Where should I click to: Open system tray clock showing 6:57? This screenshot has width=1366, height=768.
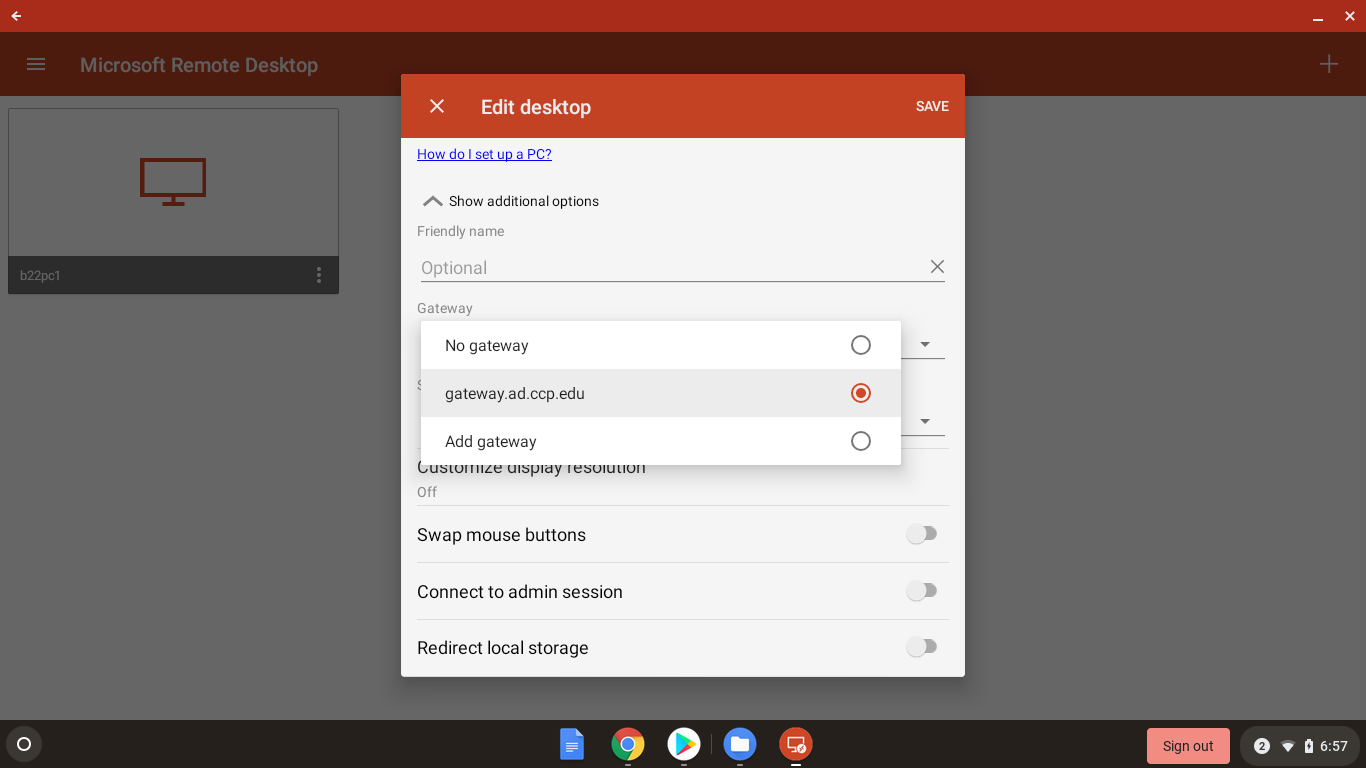tap(1334, 746)
